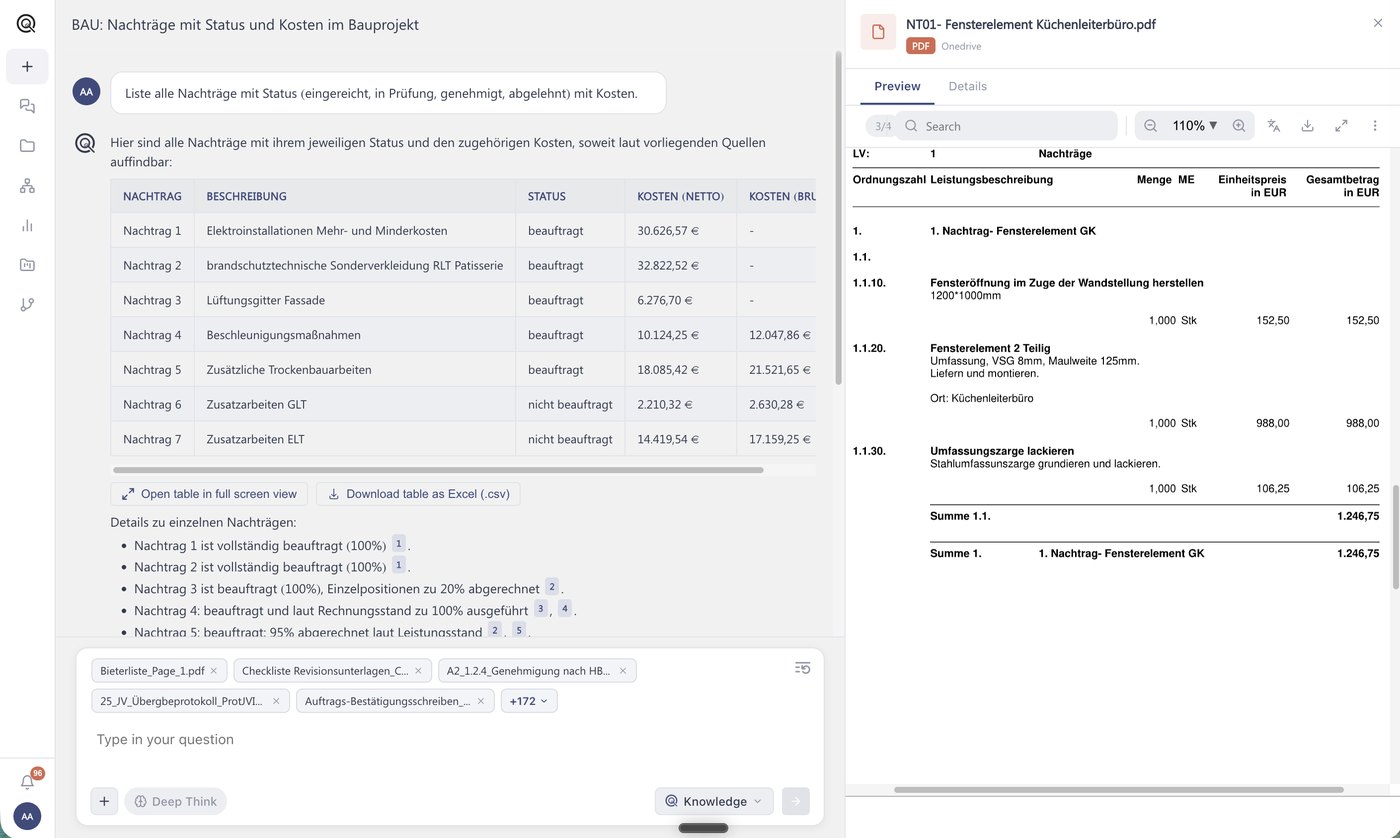Open the git branch workflow icon
The height and width of the screenshot is (838, 1400).
pos(27,305)
